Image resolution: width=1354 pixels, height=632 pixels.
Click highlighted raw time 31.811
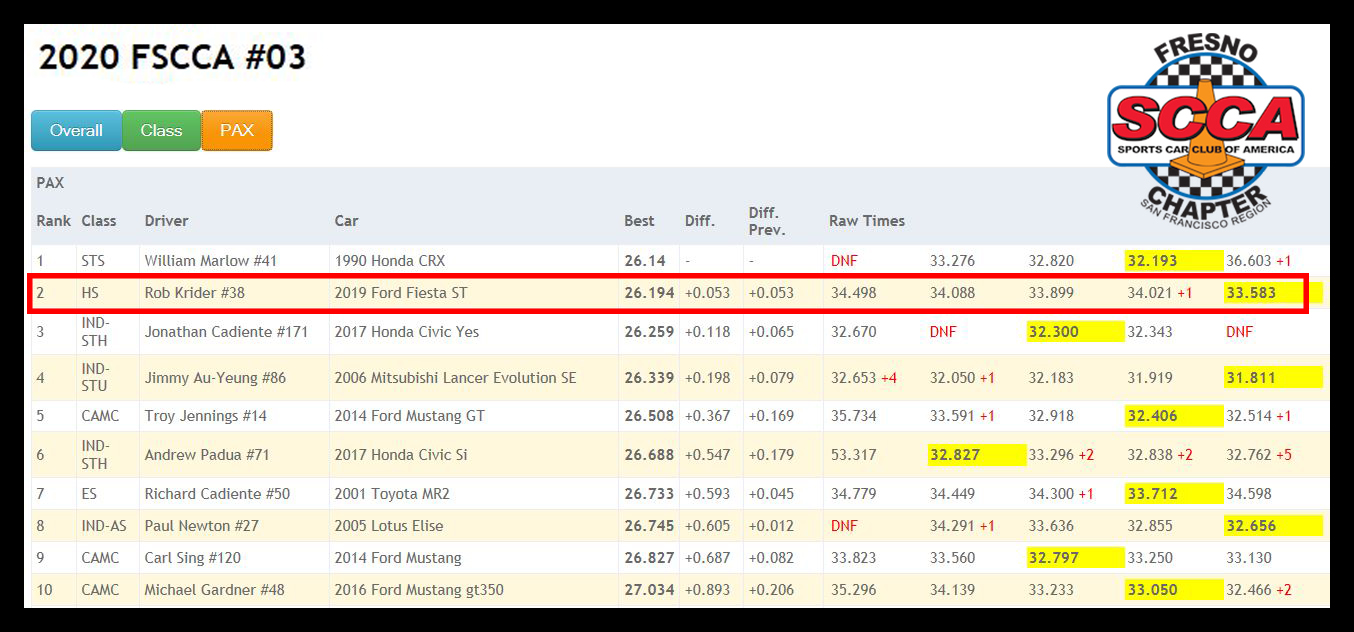(1273, 377)
